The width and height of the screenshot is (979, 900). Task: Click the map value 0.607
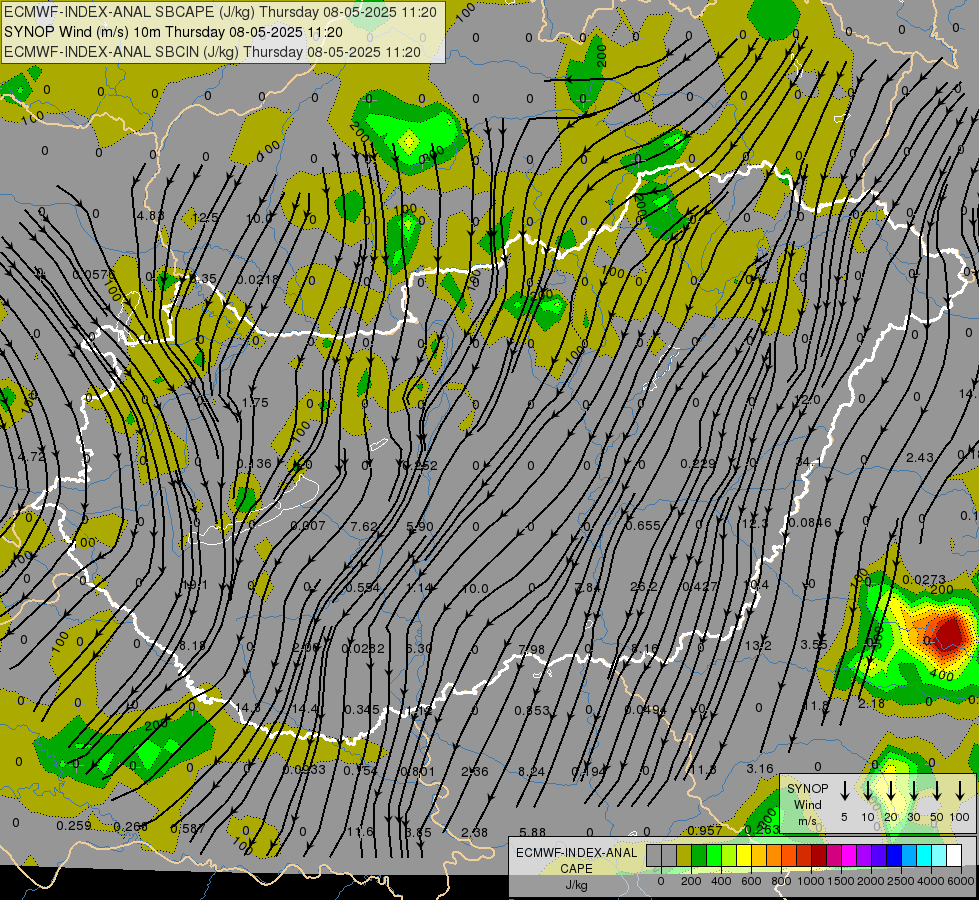(308, 526)
